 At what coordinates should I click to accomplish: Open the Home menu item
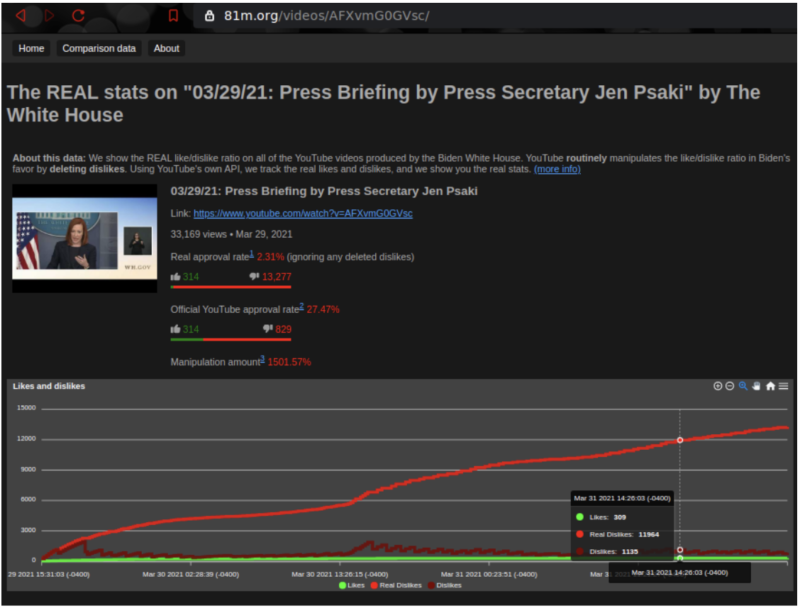click(x=31, y=48)
